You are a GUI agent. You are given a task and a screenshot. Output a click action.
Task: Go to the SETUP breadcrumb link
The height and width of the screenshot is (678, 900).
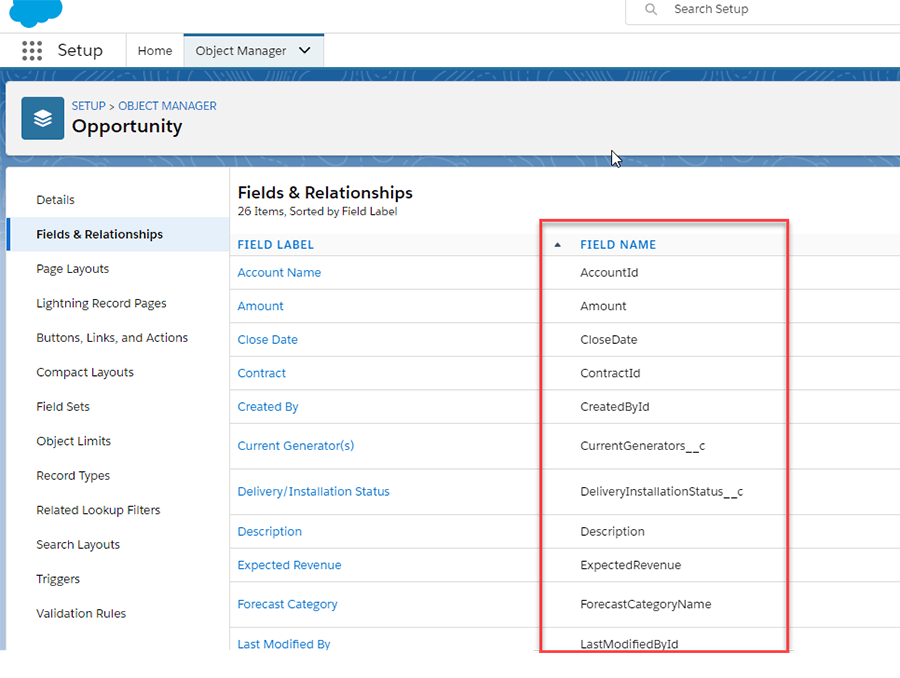tap(88, 106)
